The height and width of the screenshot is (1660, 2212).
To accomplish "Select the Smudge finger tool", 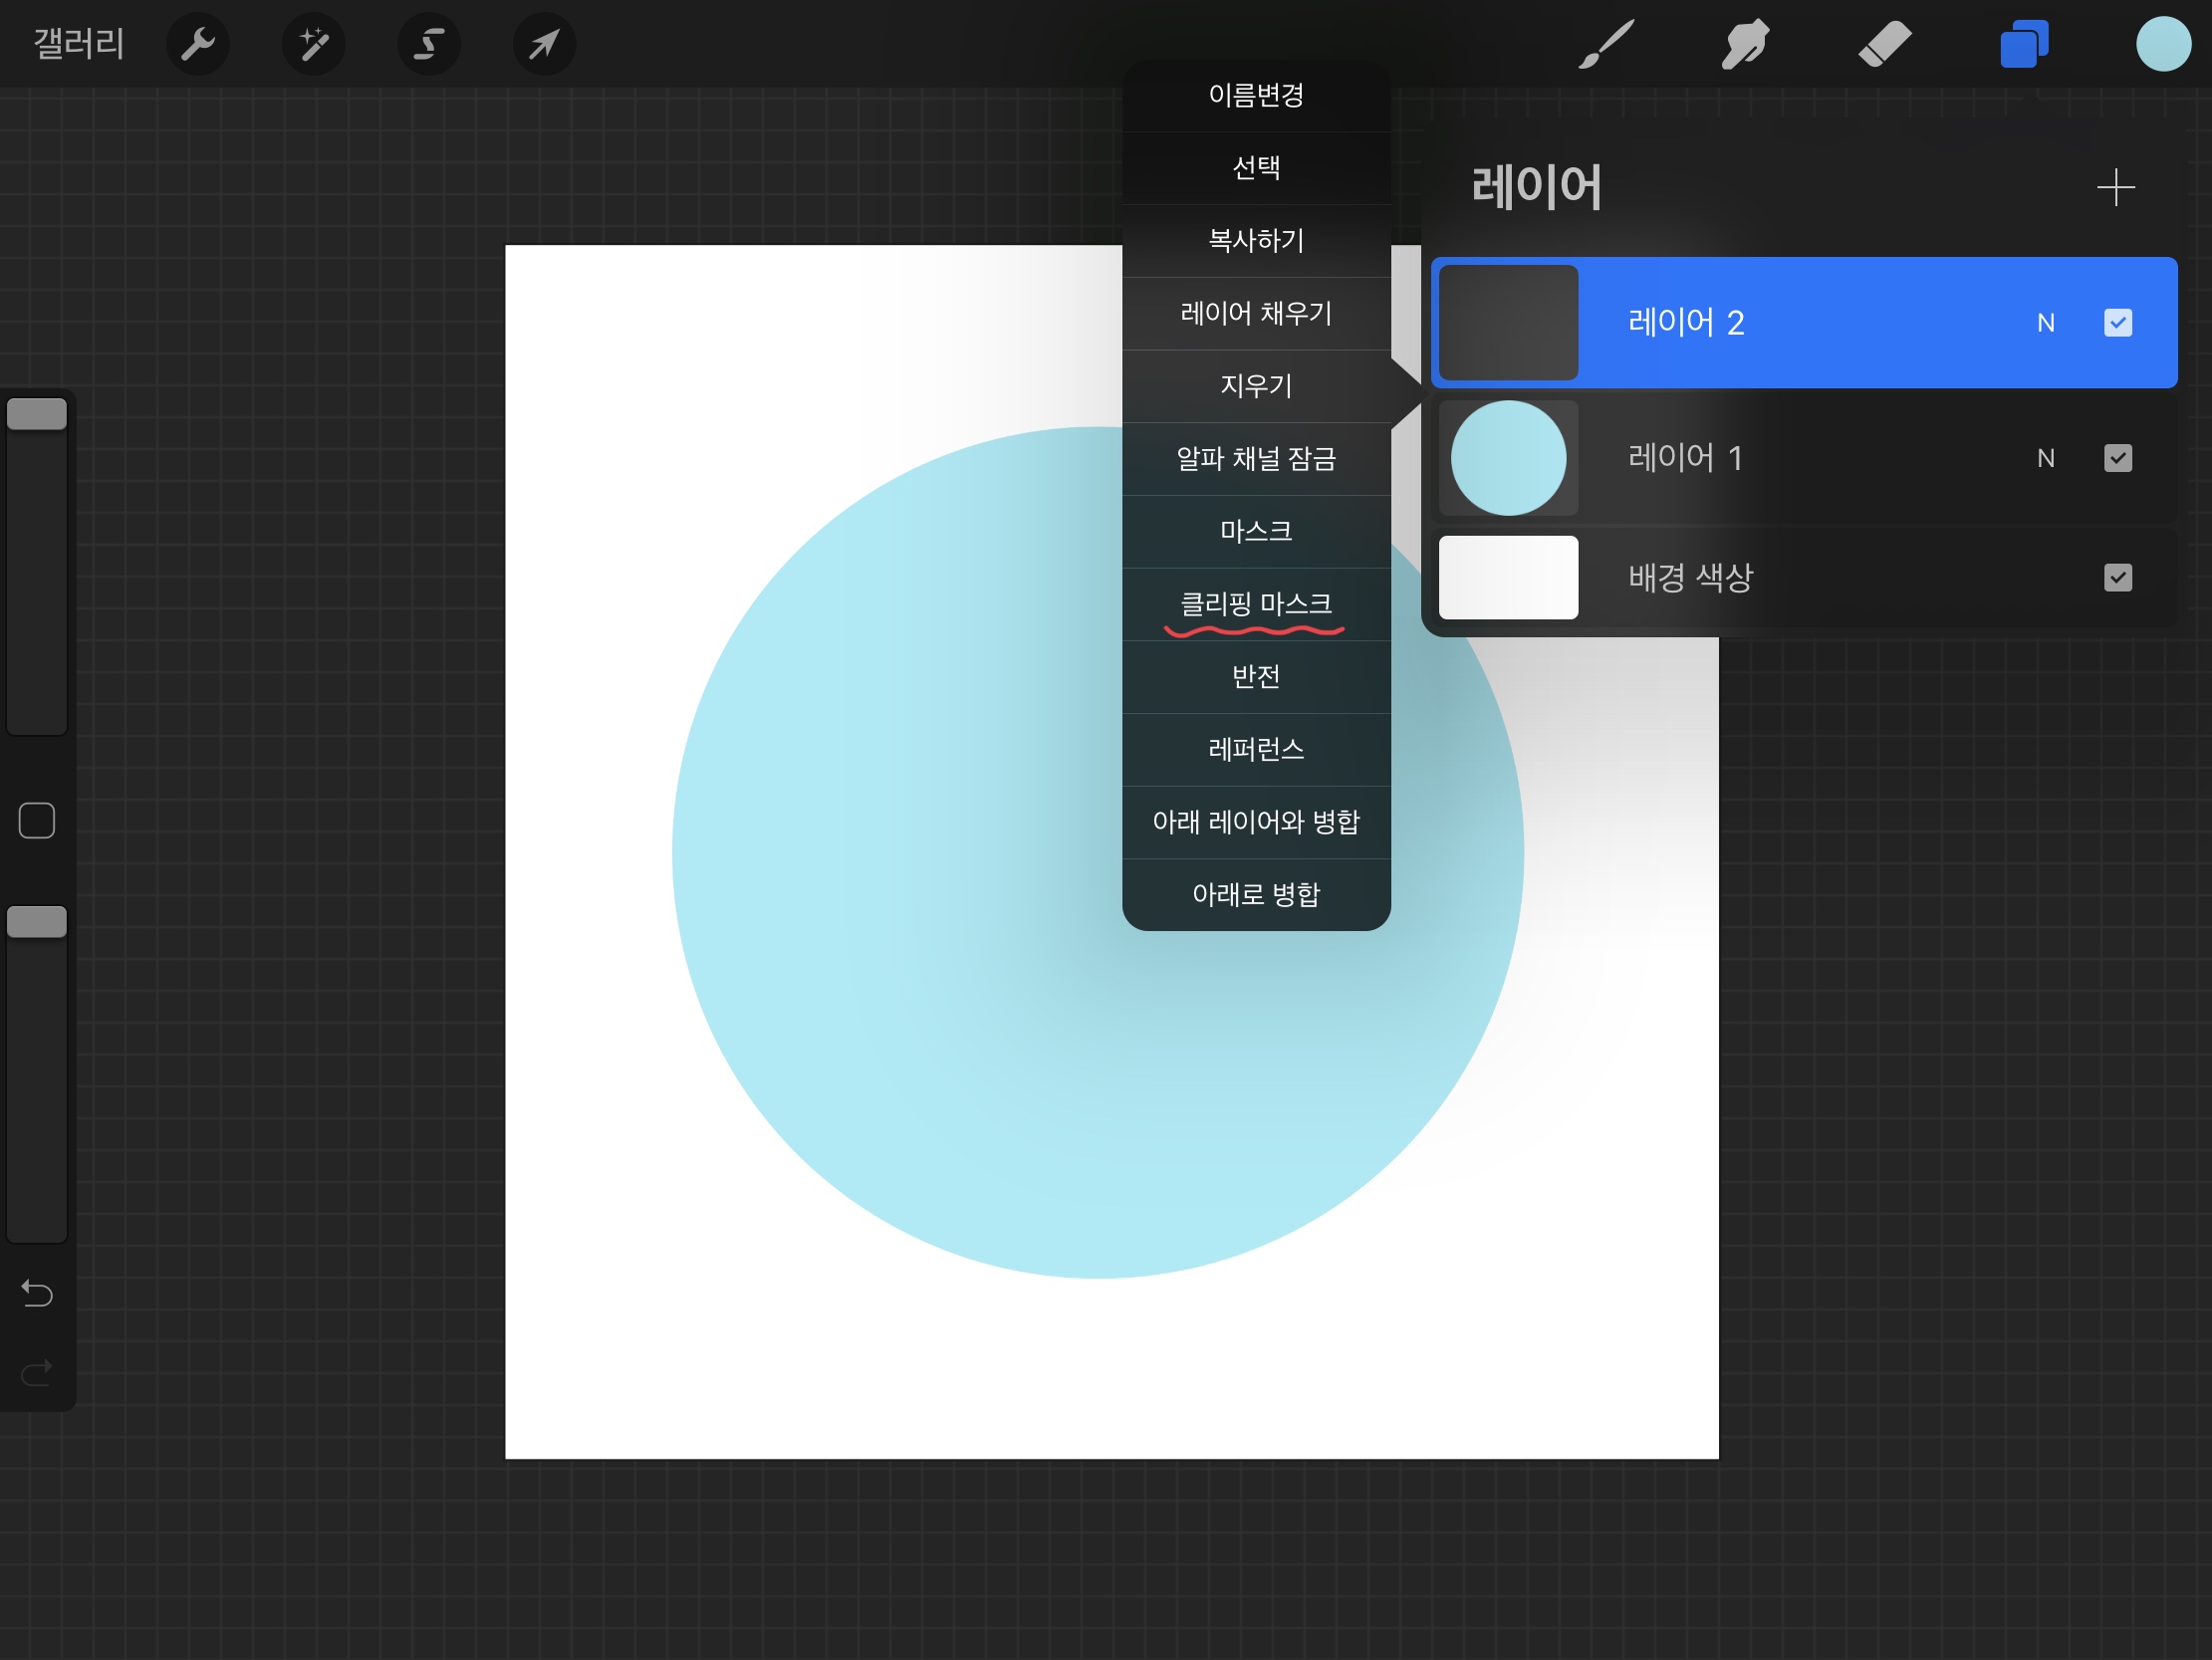I will point(1745,44).
